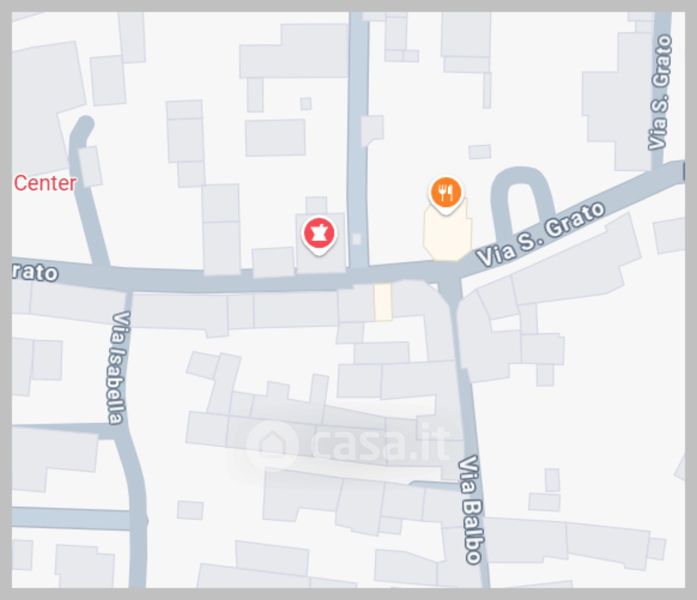This screenshot has width=697, height=600.
Task: Click the U-shaped cul-de-sac road
Action: tap(522, 199)
